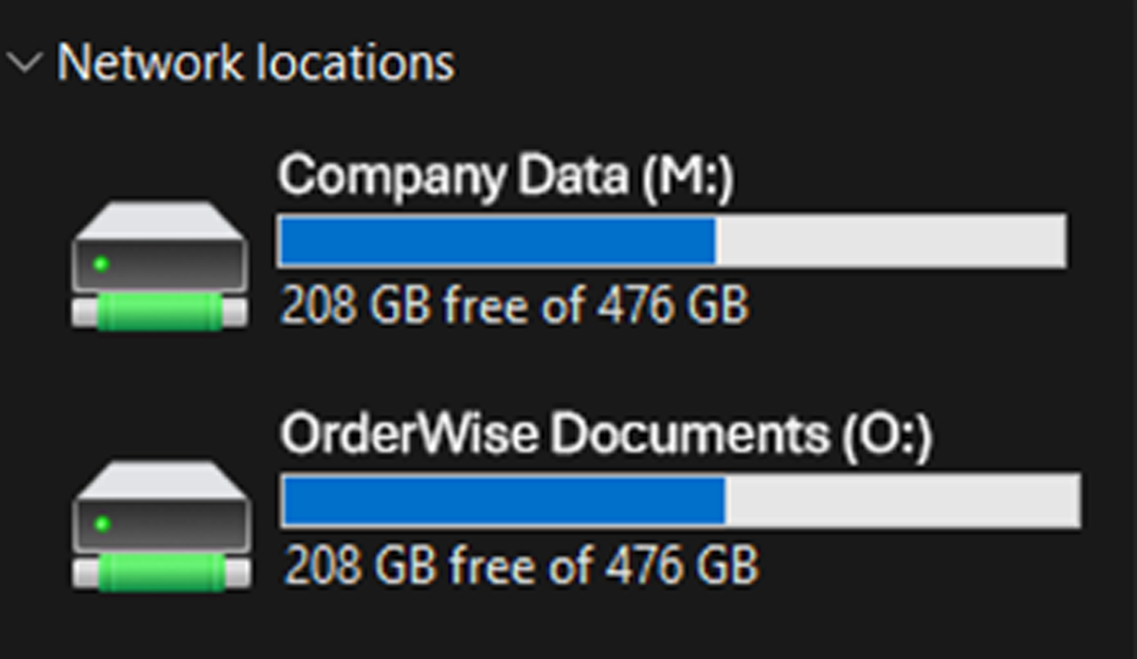
Task: Click the blue used portion of O: drive bar
Action: tap(503, 501)
